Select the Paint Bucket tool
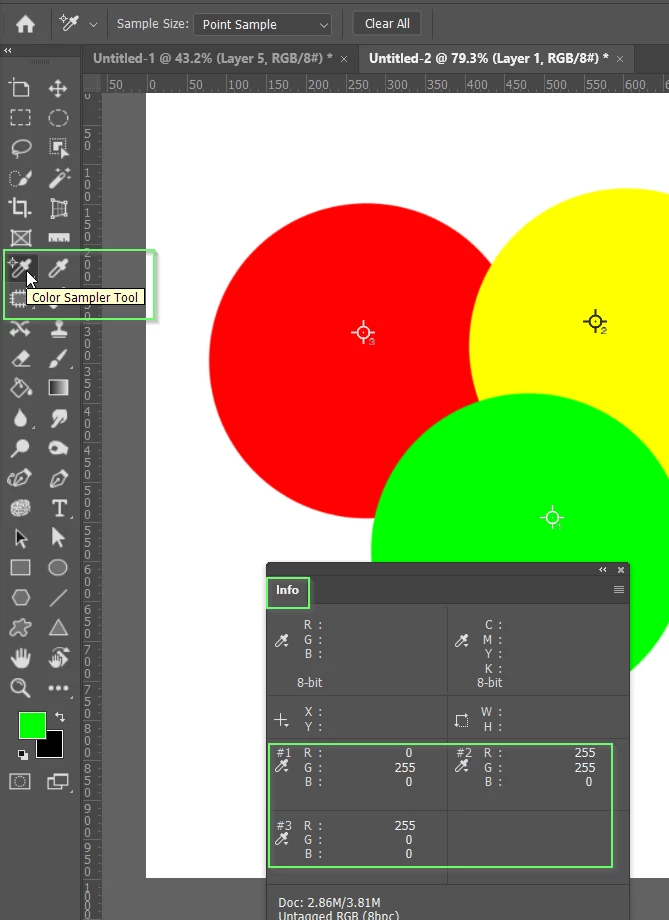 (x=21, y=388)
